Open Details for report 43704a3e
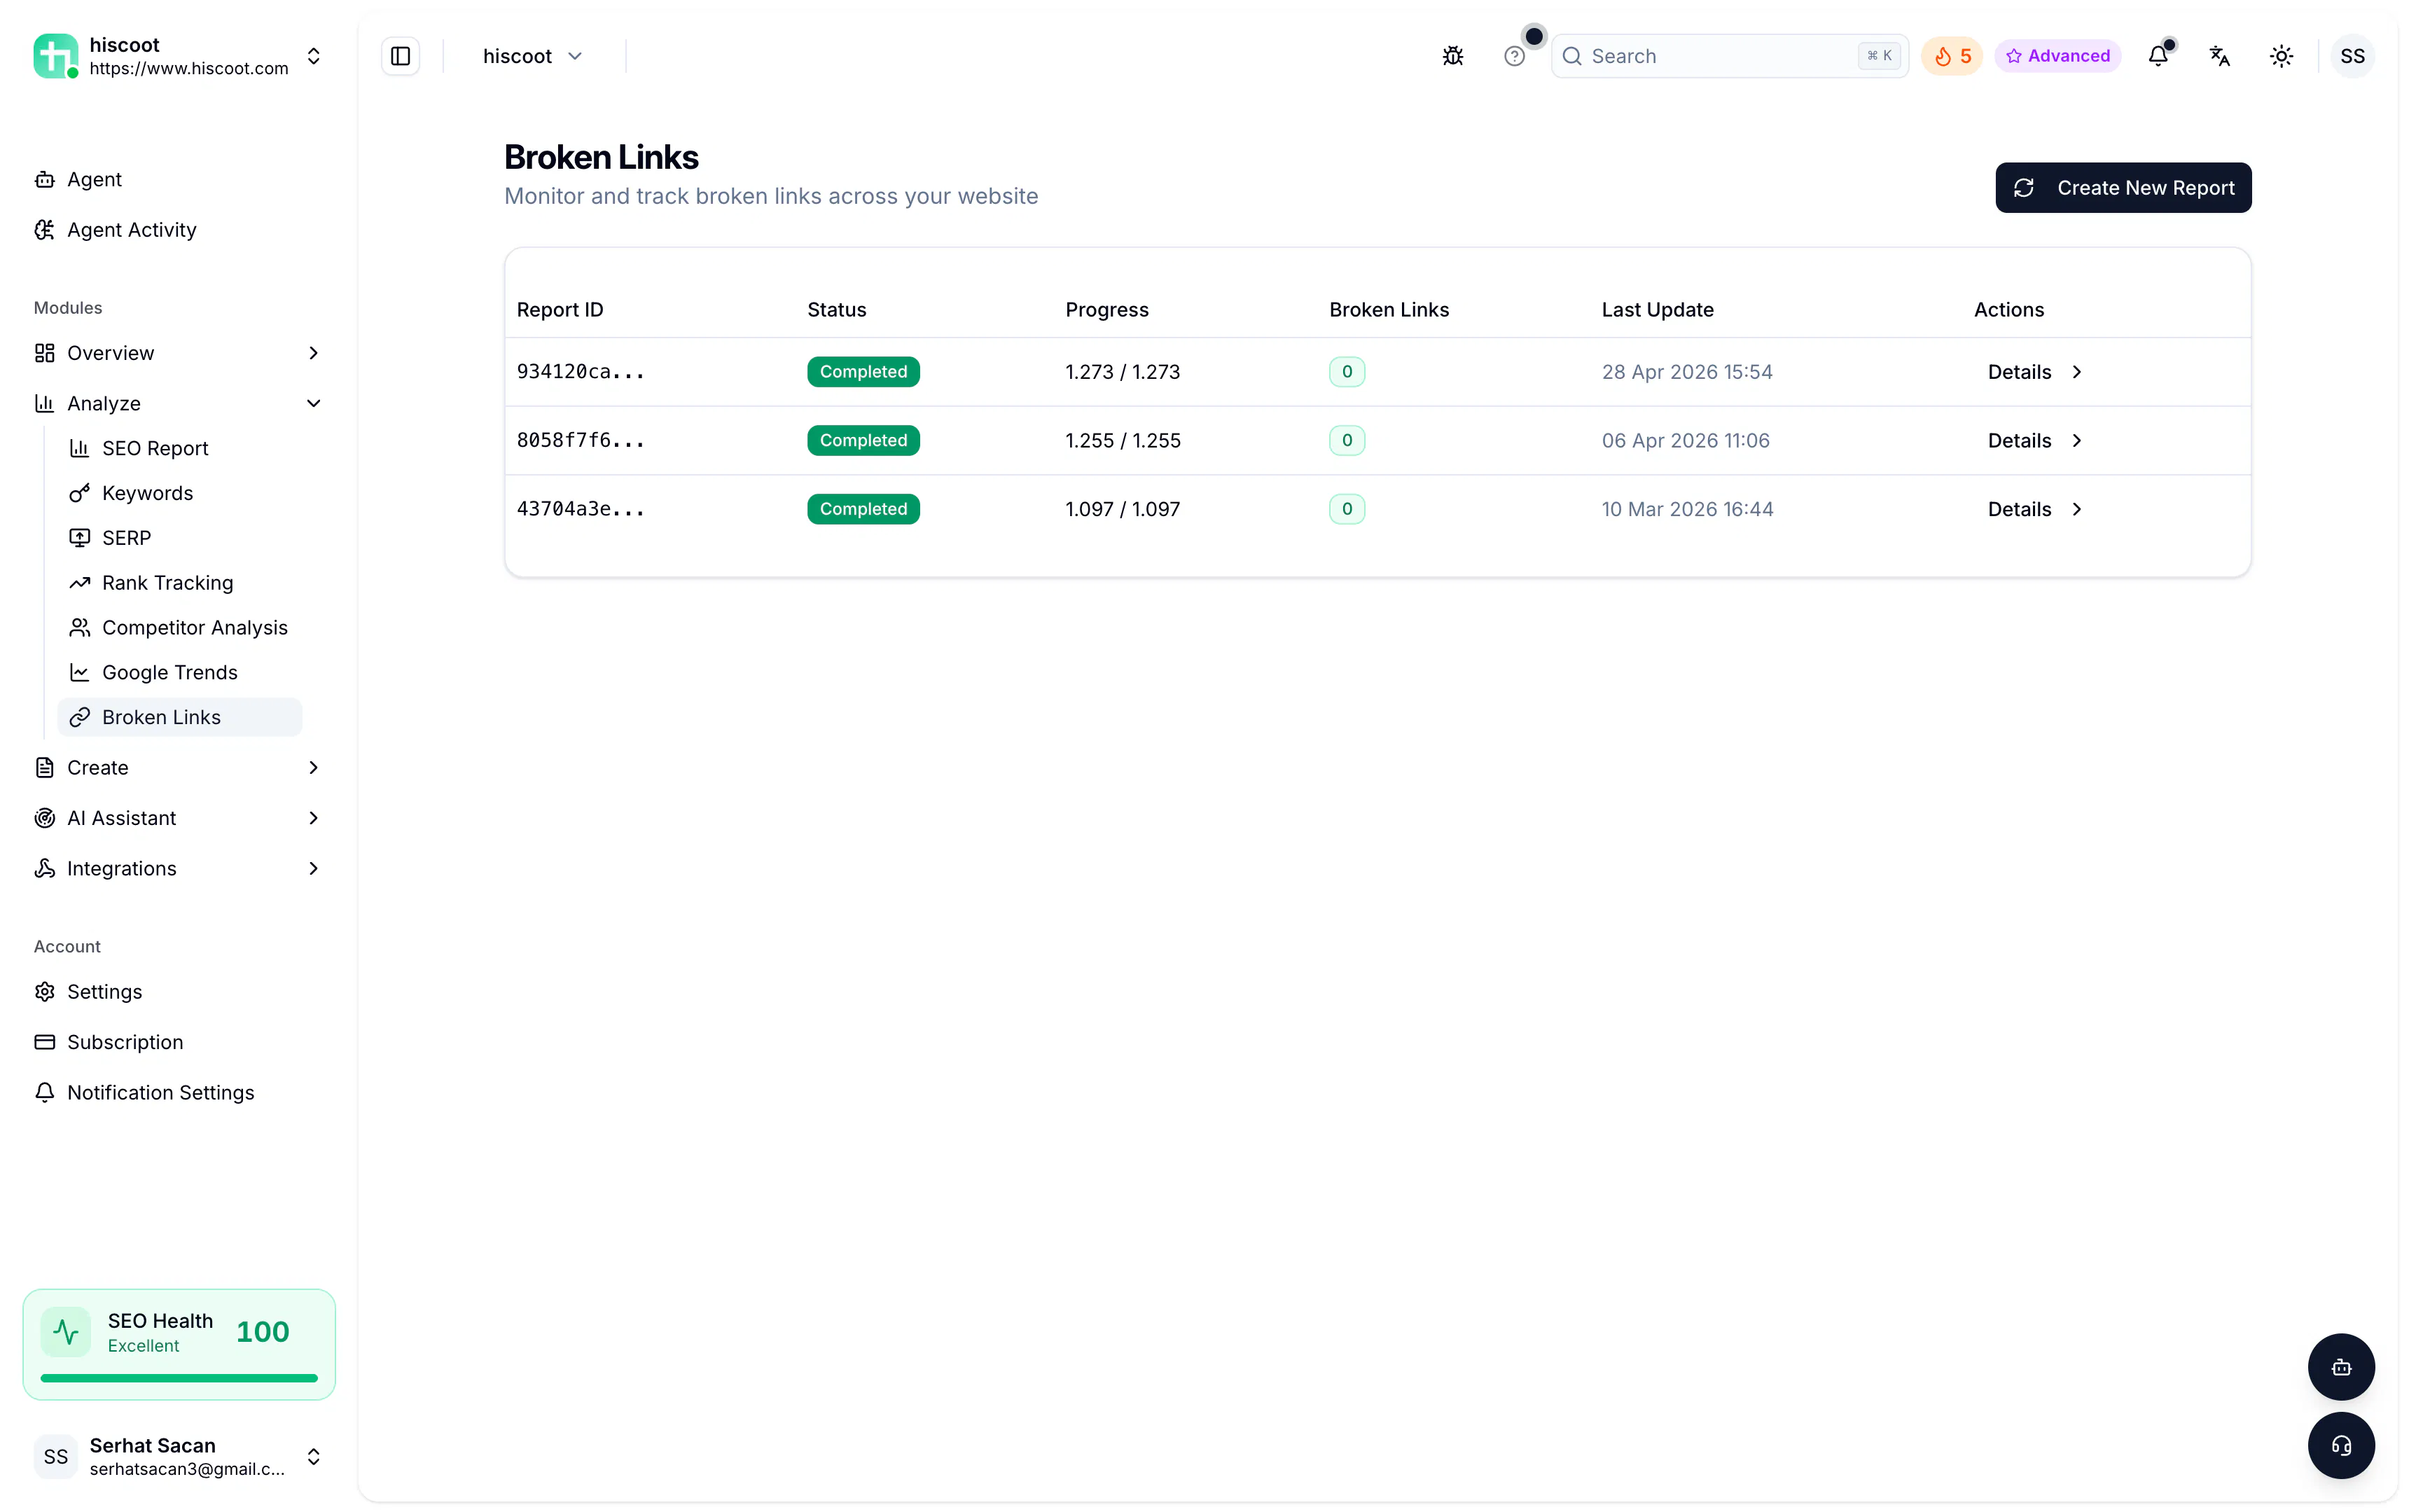Screen dimensions: 2409x1512 pyautogui.click(x=2034, y=509)
